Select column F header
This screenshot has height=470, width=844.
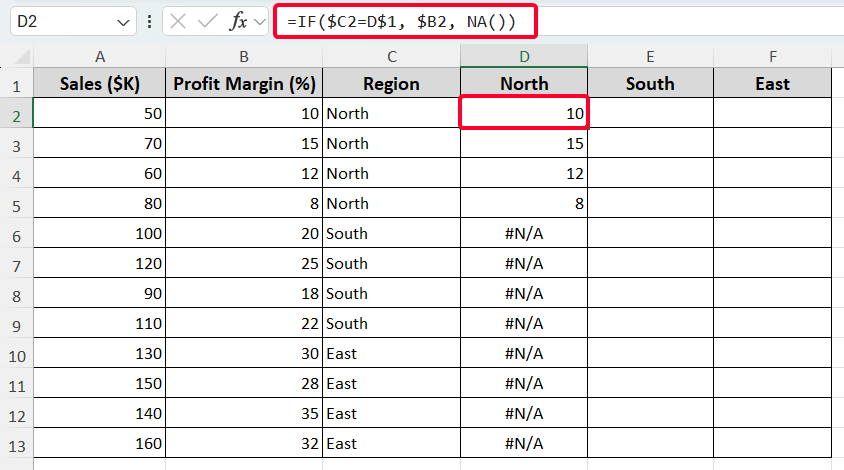(x=772, y=56)
